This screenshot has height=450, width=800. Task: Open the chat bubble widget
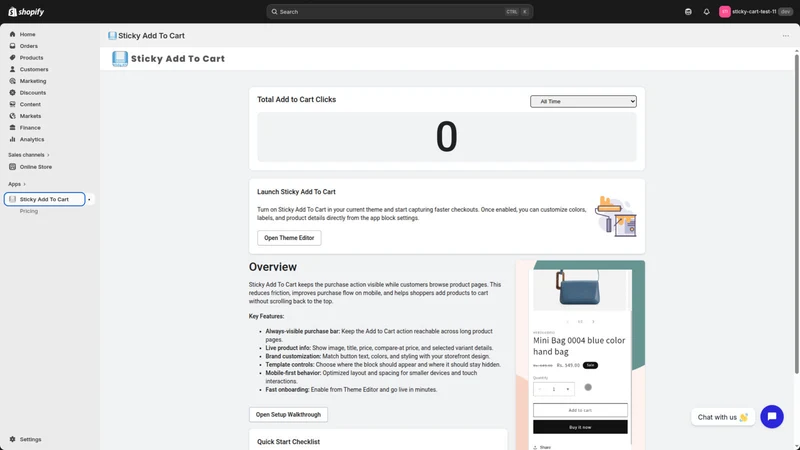pyautogui.click(x=772, y=417)
